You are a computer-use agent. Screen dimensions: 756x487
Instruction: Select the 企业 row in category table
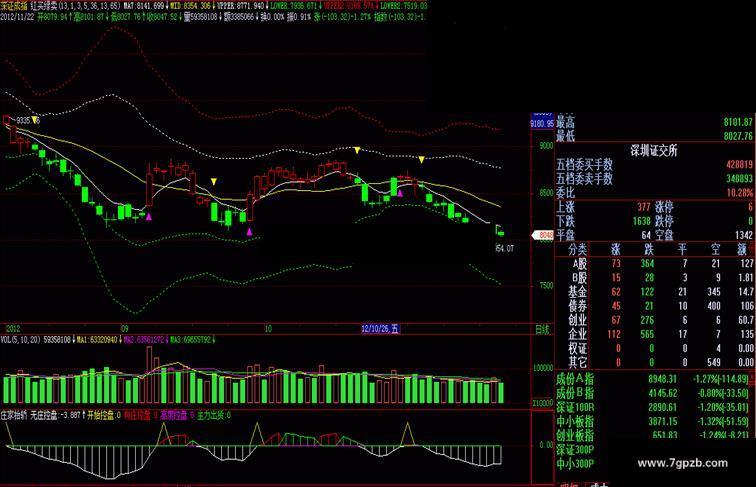(x=655, y=334)
